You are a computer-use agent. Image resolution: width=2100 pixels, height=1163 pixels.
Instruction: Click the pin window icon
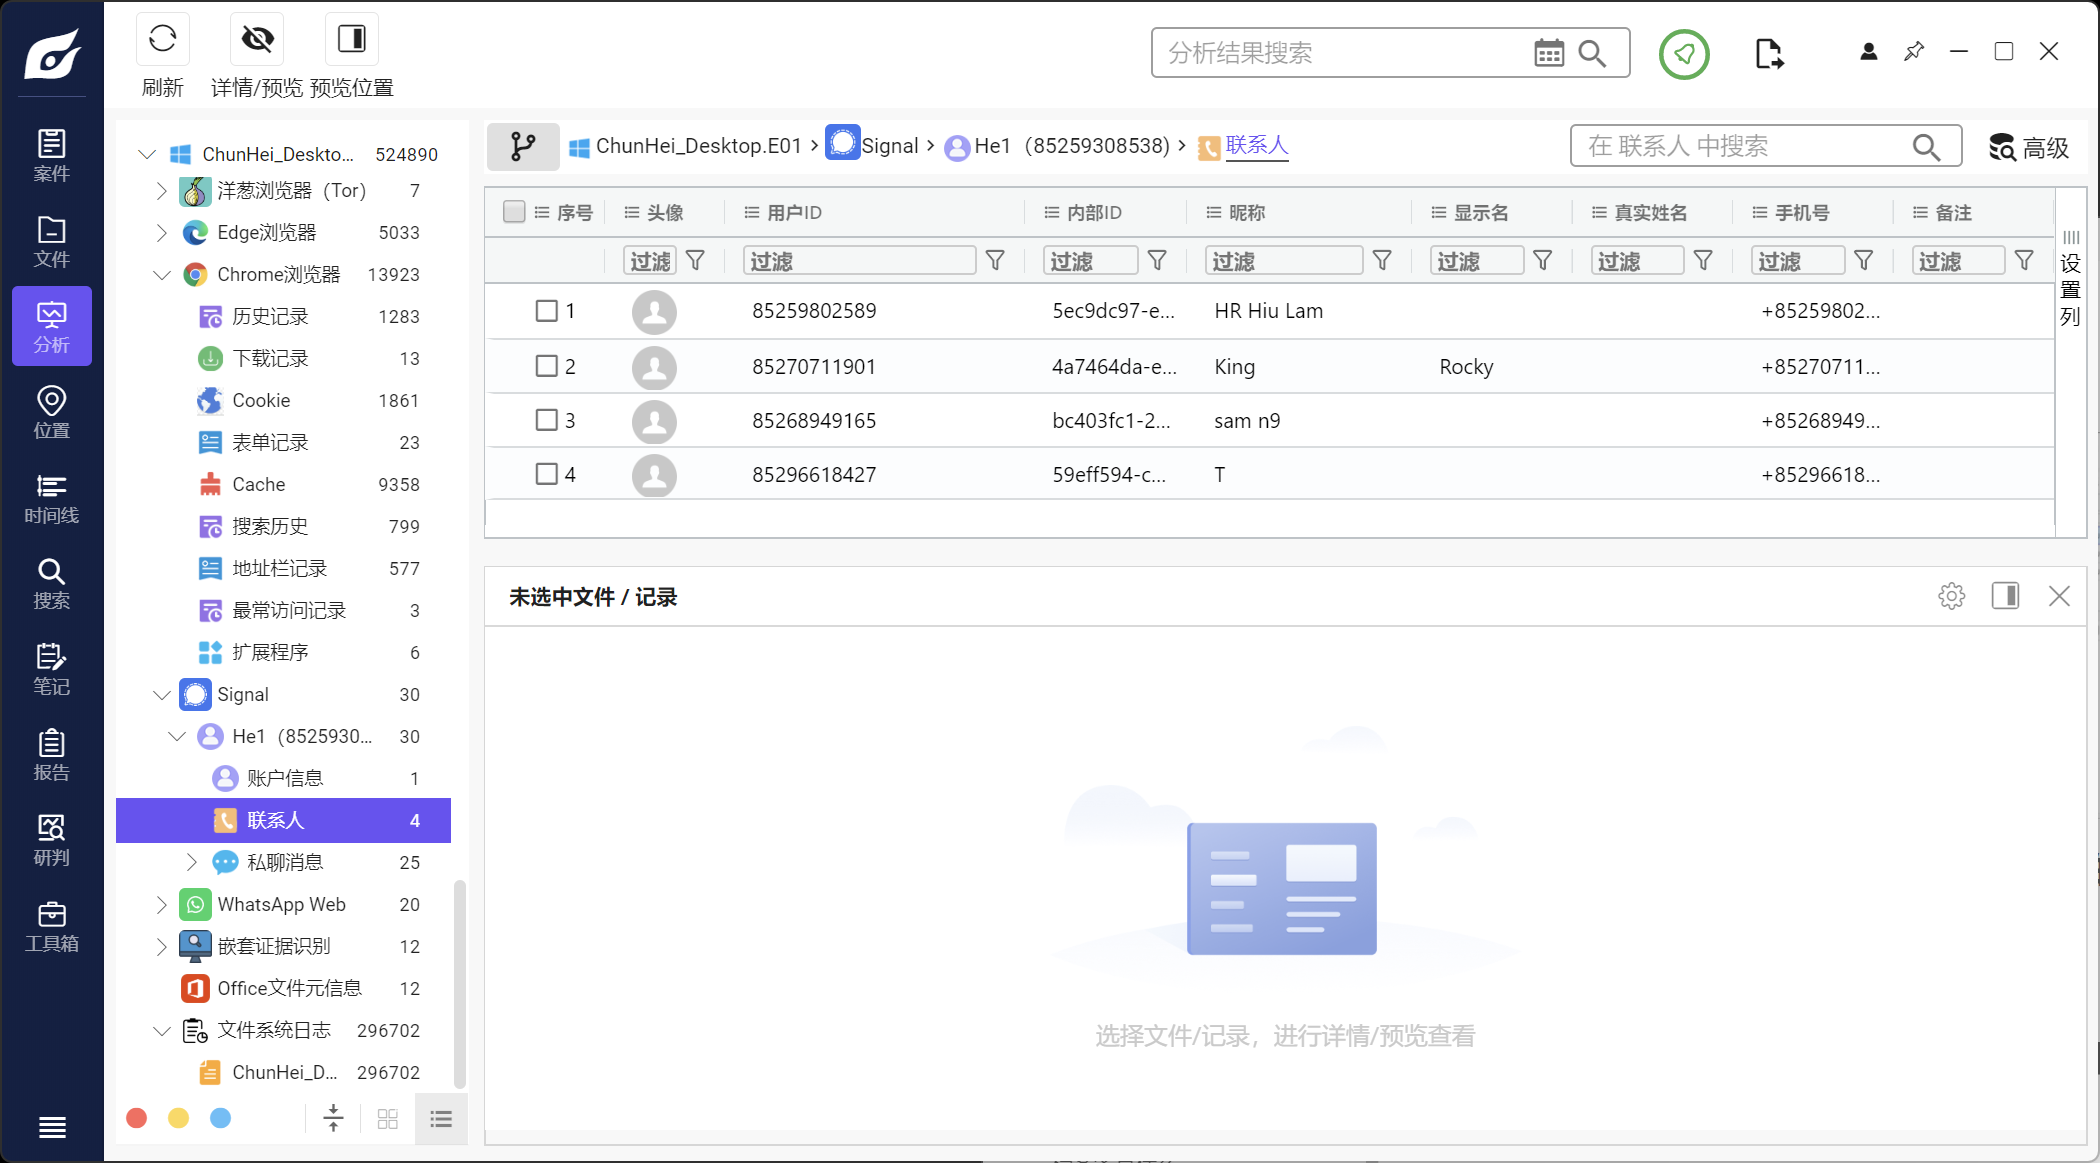1914,51
